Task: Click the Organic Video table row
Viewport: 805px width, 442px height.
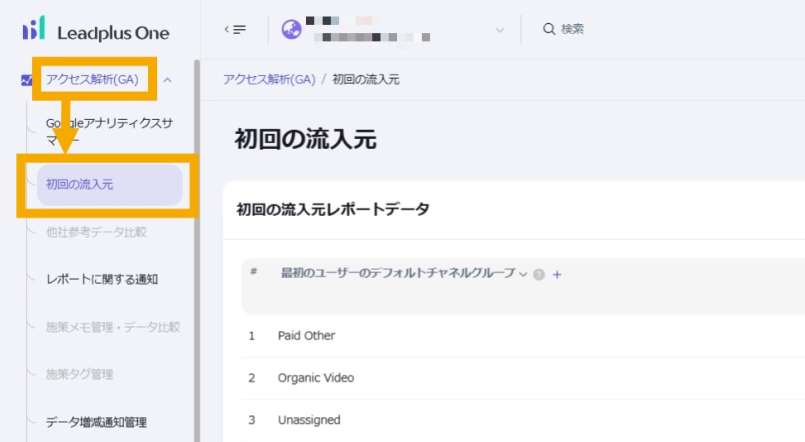Action: (x=316, y=378)
